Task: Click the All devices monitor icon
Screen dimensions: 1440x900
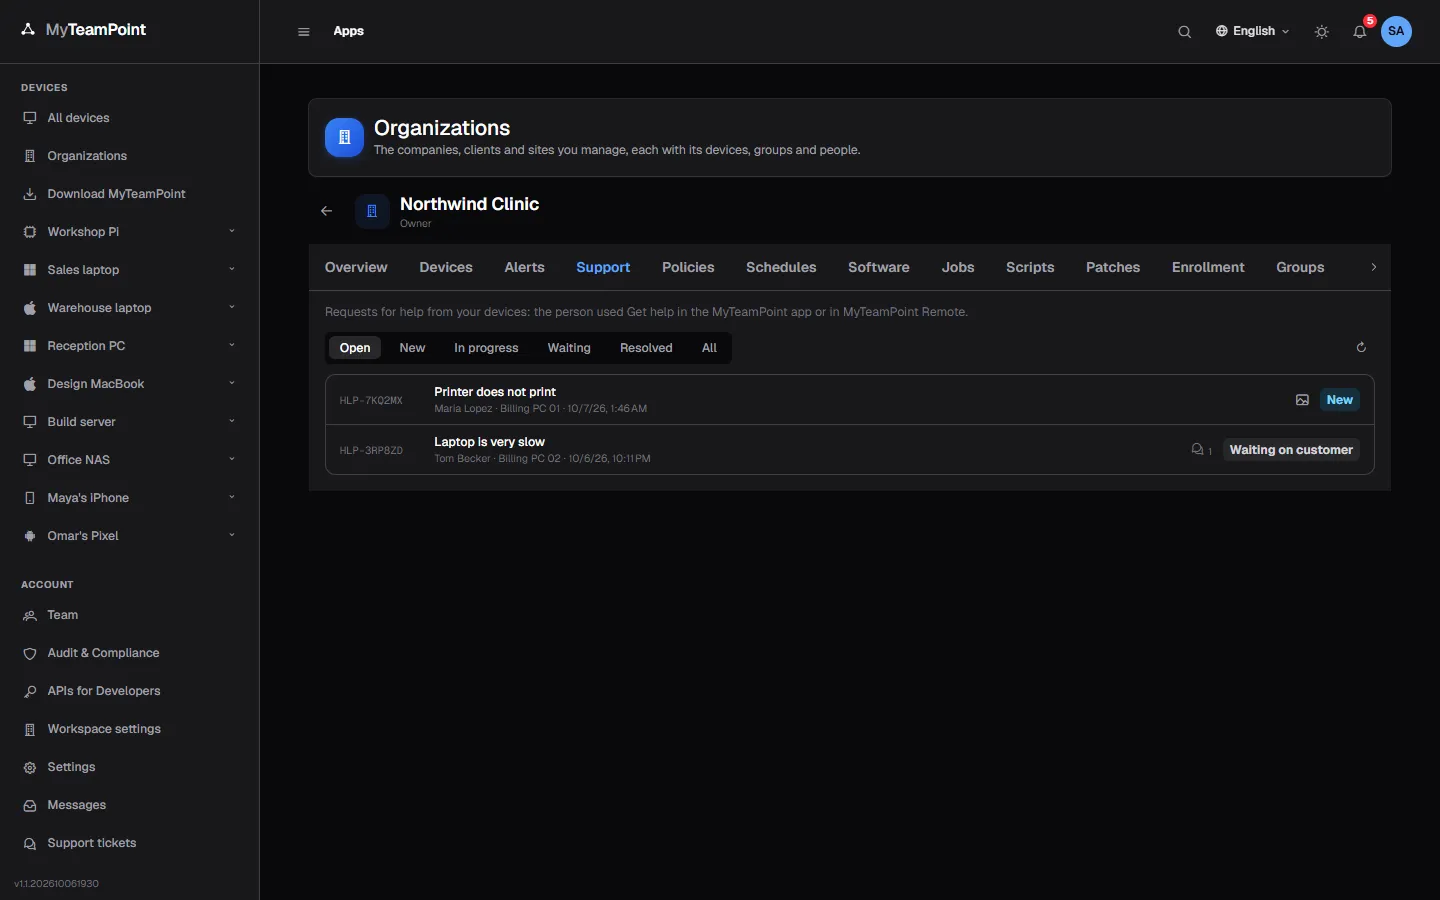Action: [x=30, y=118]
